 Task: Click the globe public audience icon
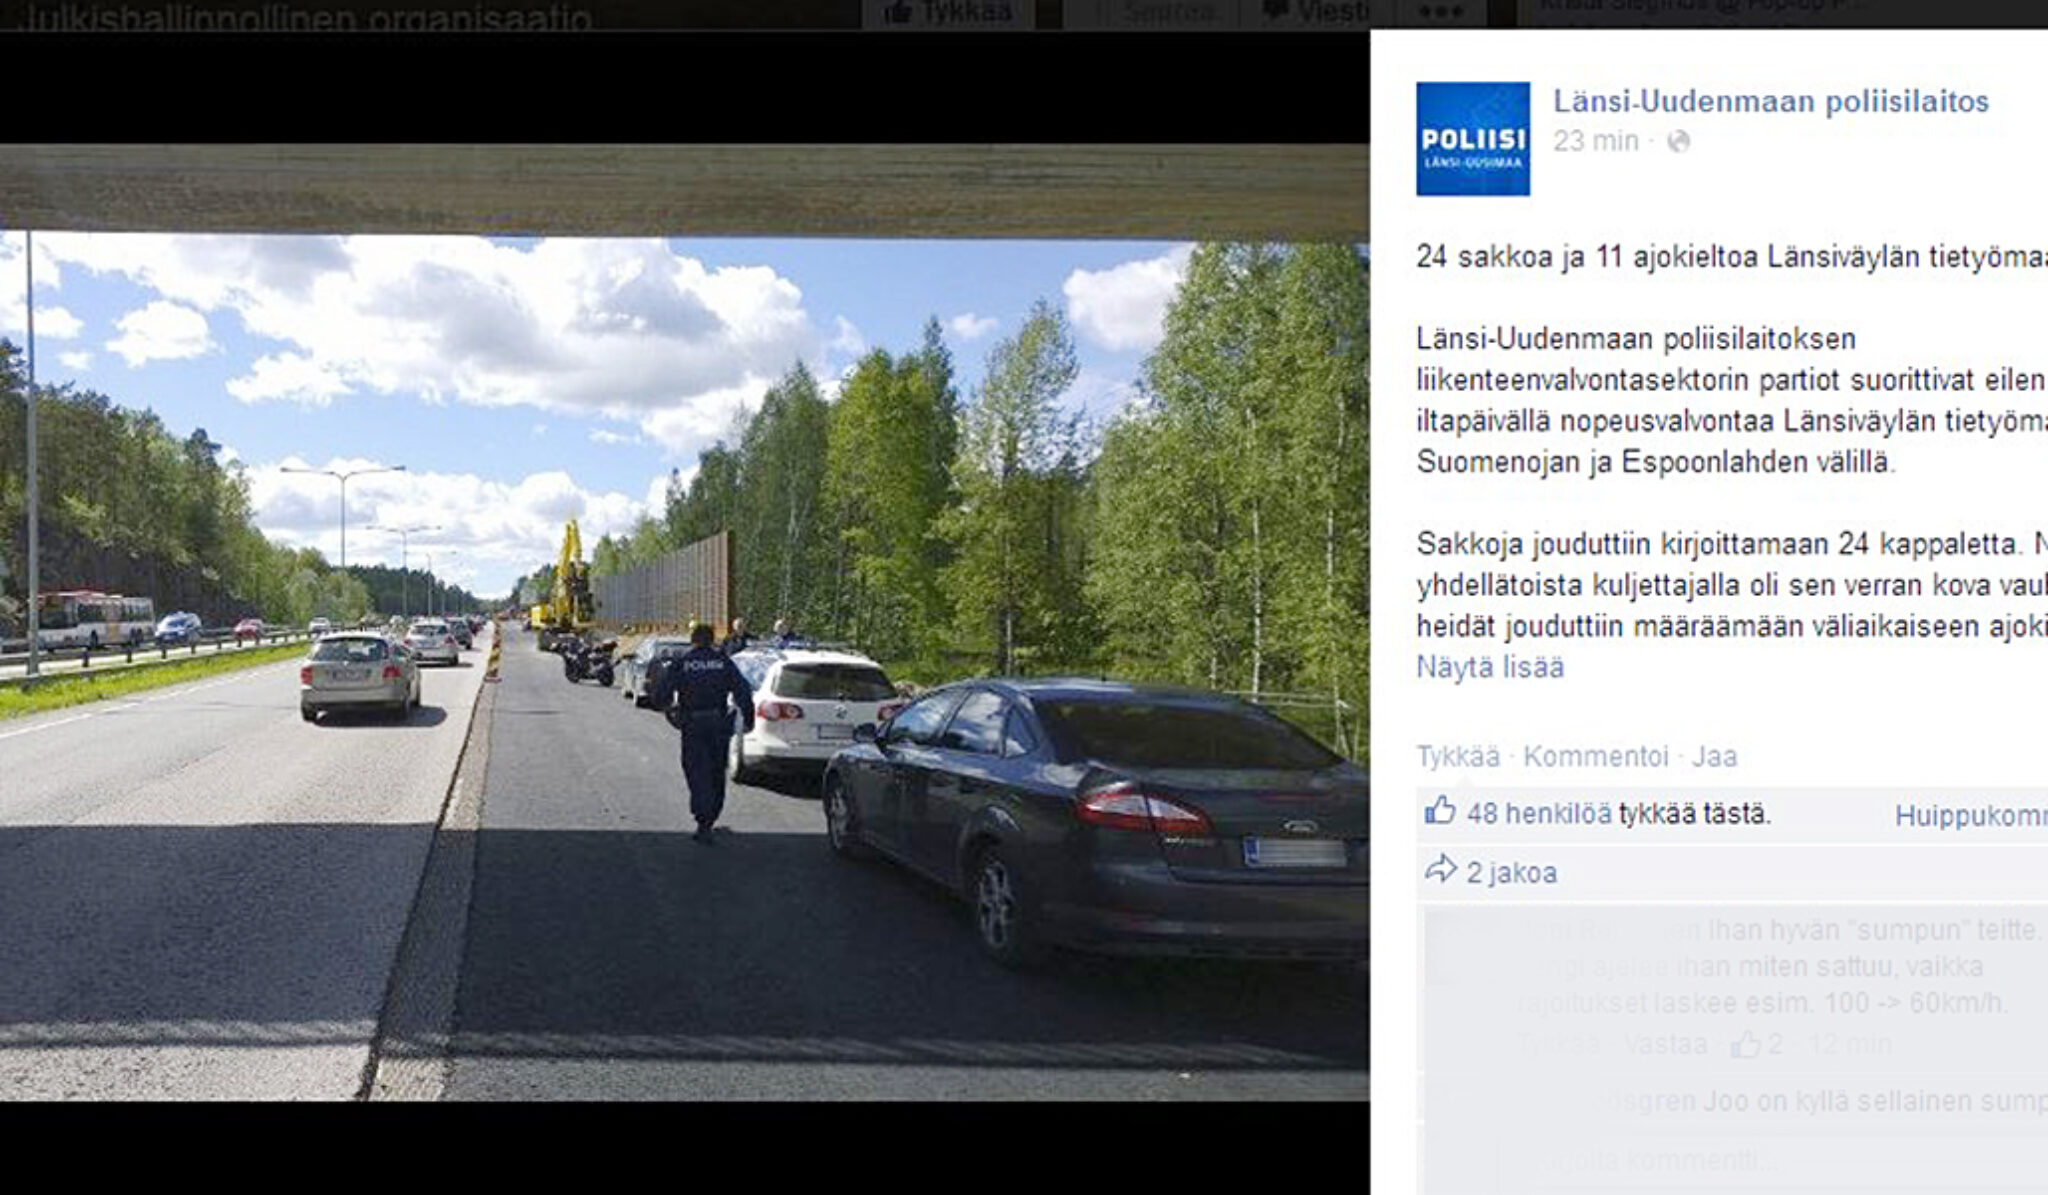point(1678,141)
